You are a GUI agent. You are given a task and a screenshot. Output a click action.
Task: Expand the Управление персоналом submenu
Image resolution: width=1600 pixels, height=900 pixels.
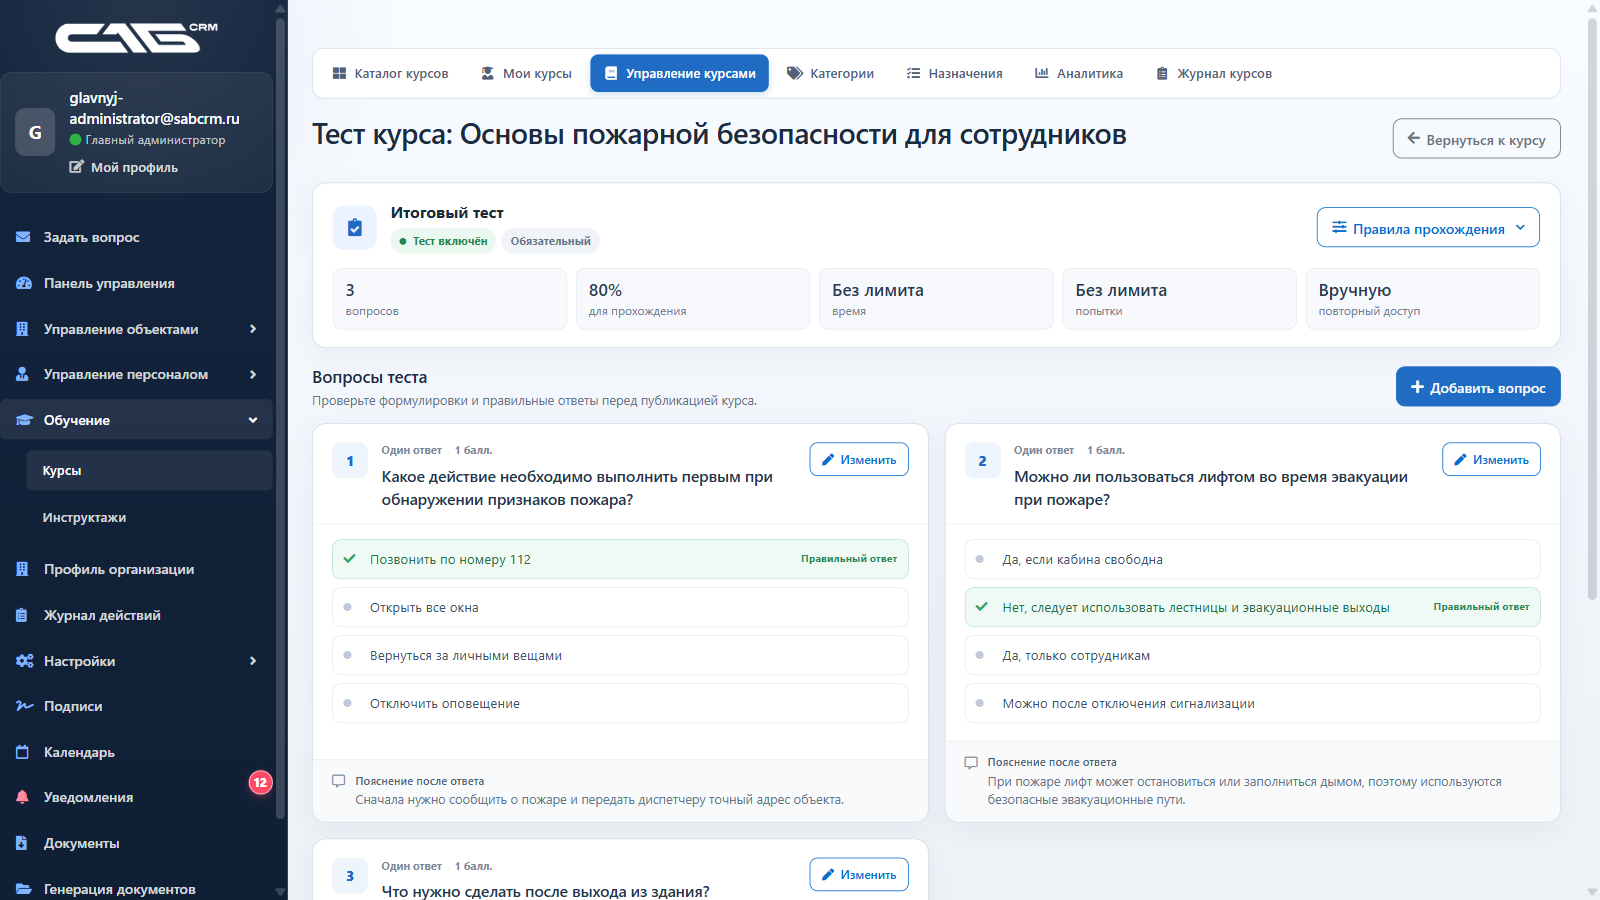[253, 374]
